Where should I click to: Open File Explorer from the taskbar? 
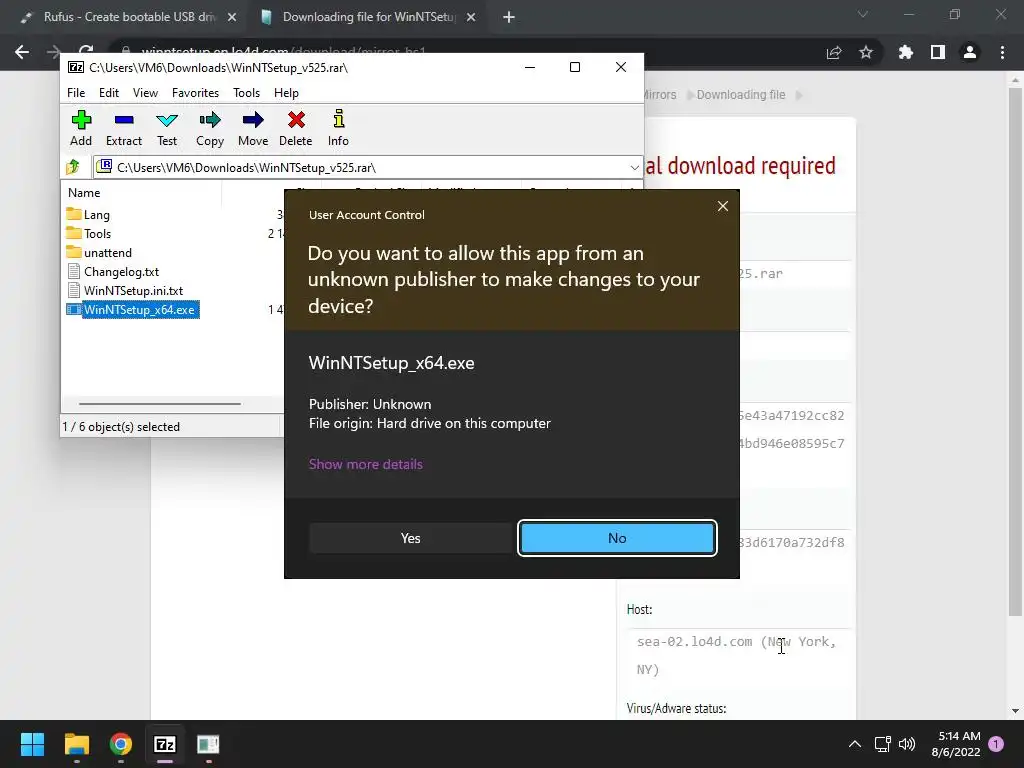coord(76,744)
